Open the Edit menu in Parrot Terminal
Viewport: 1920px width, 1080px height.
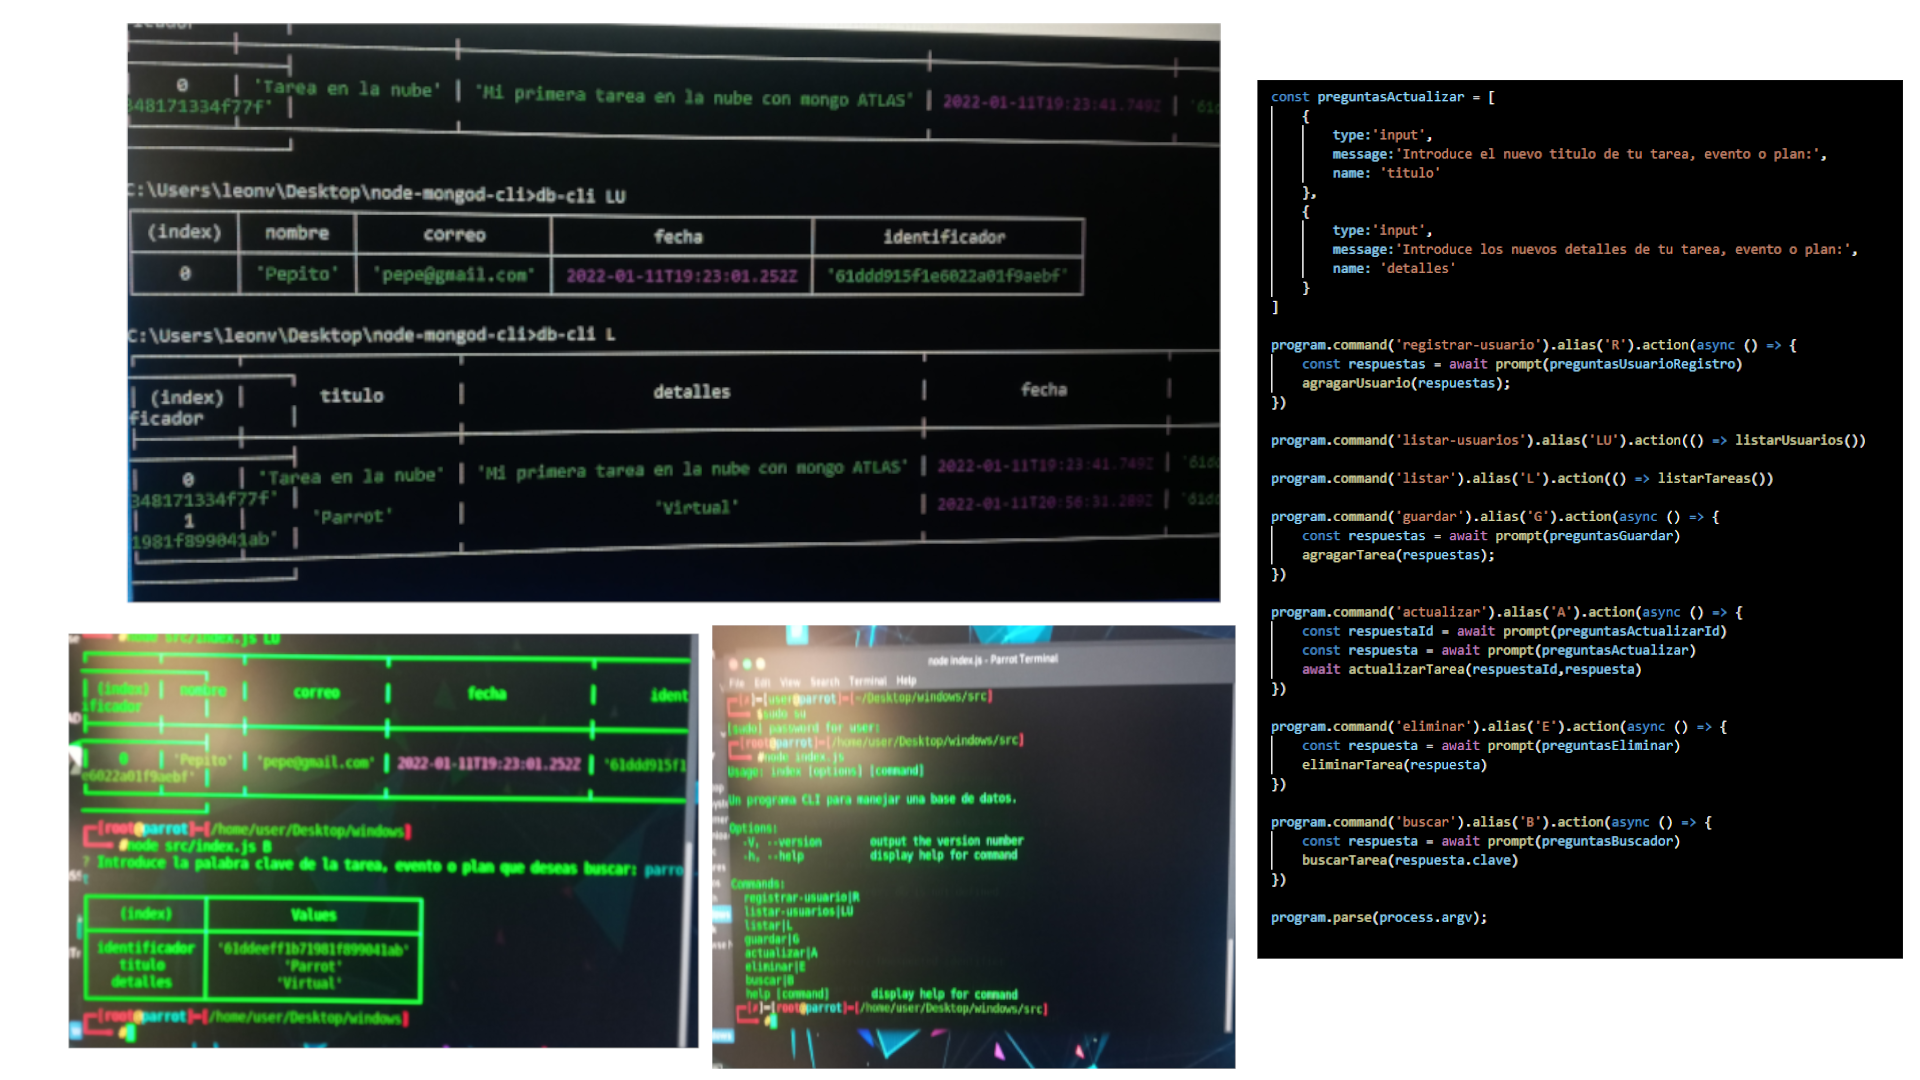pos(762,683)
